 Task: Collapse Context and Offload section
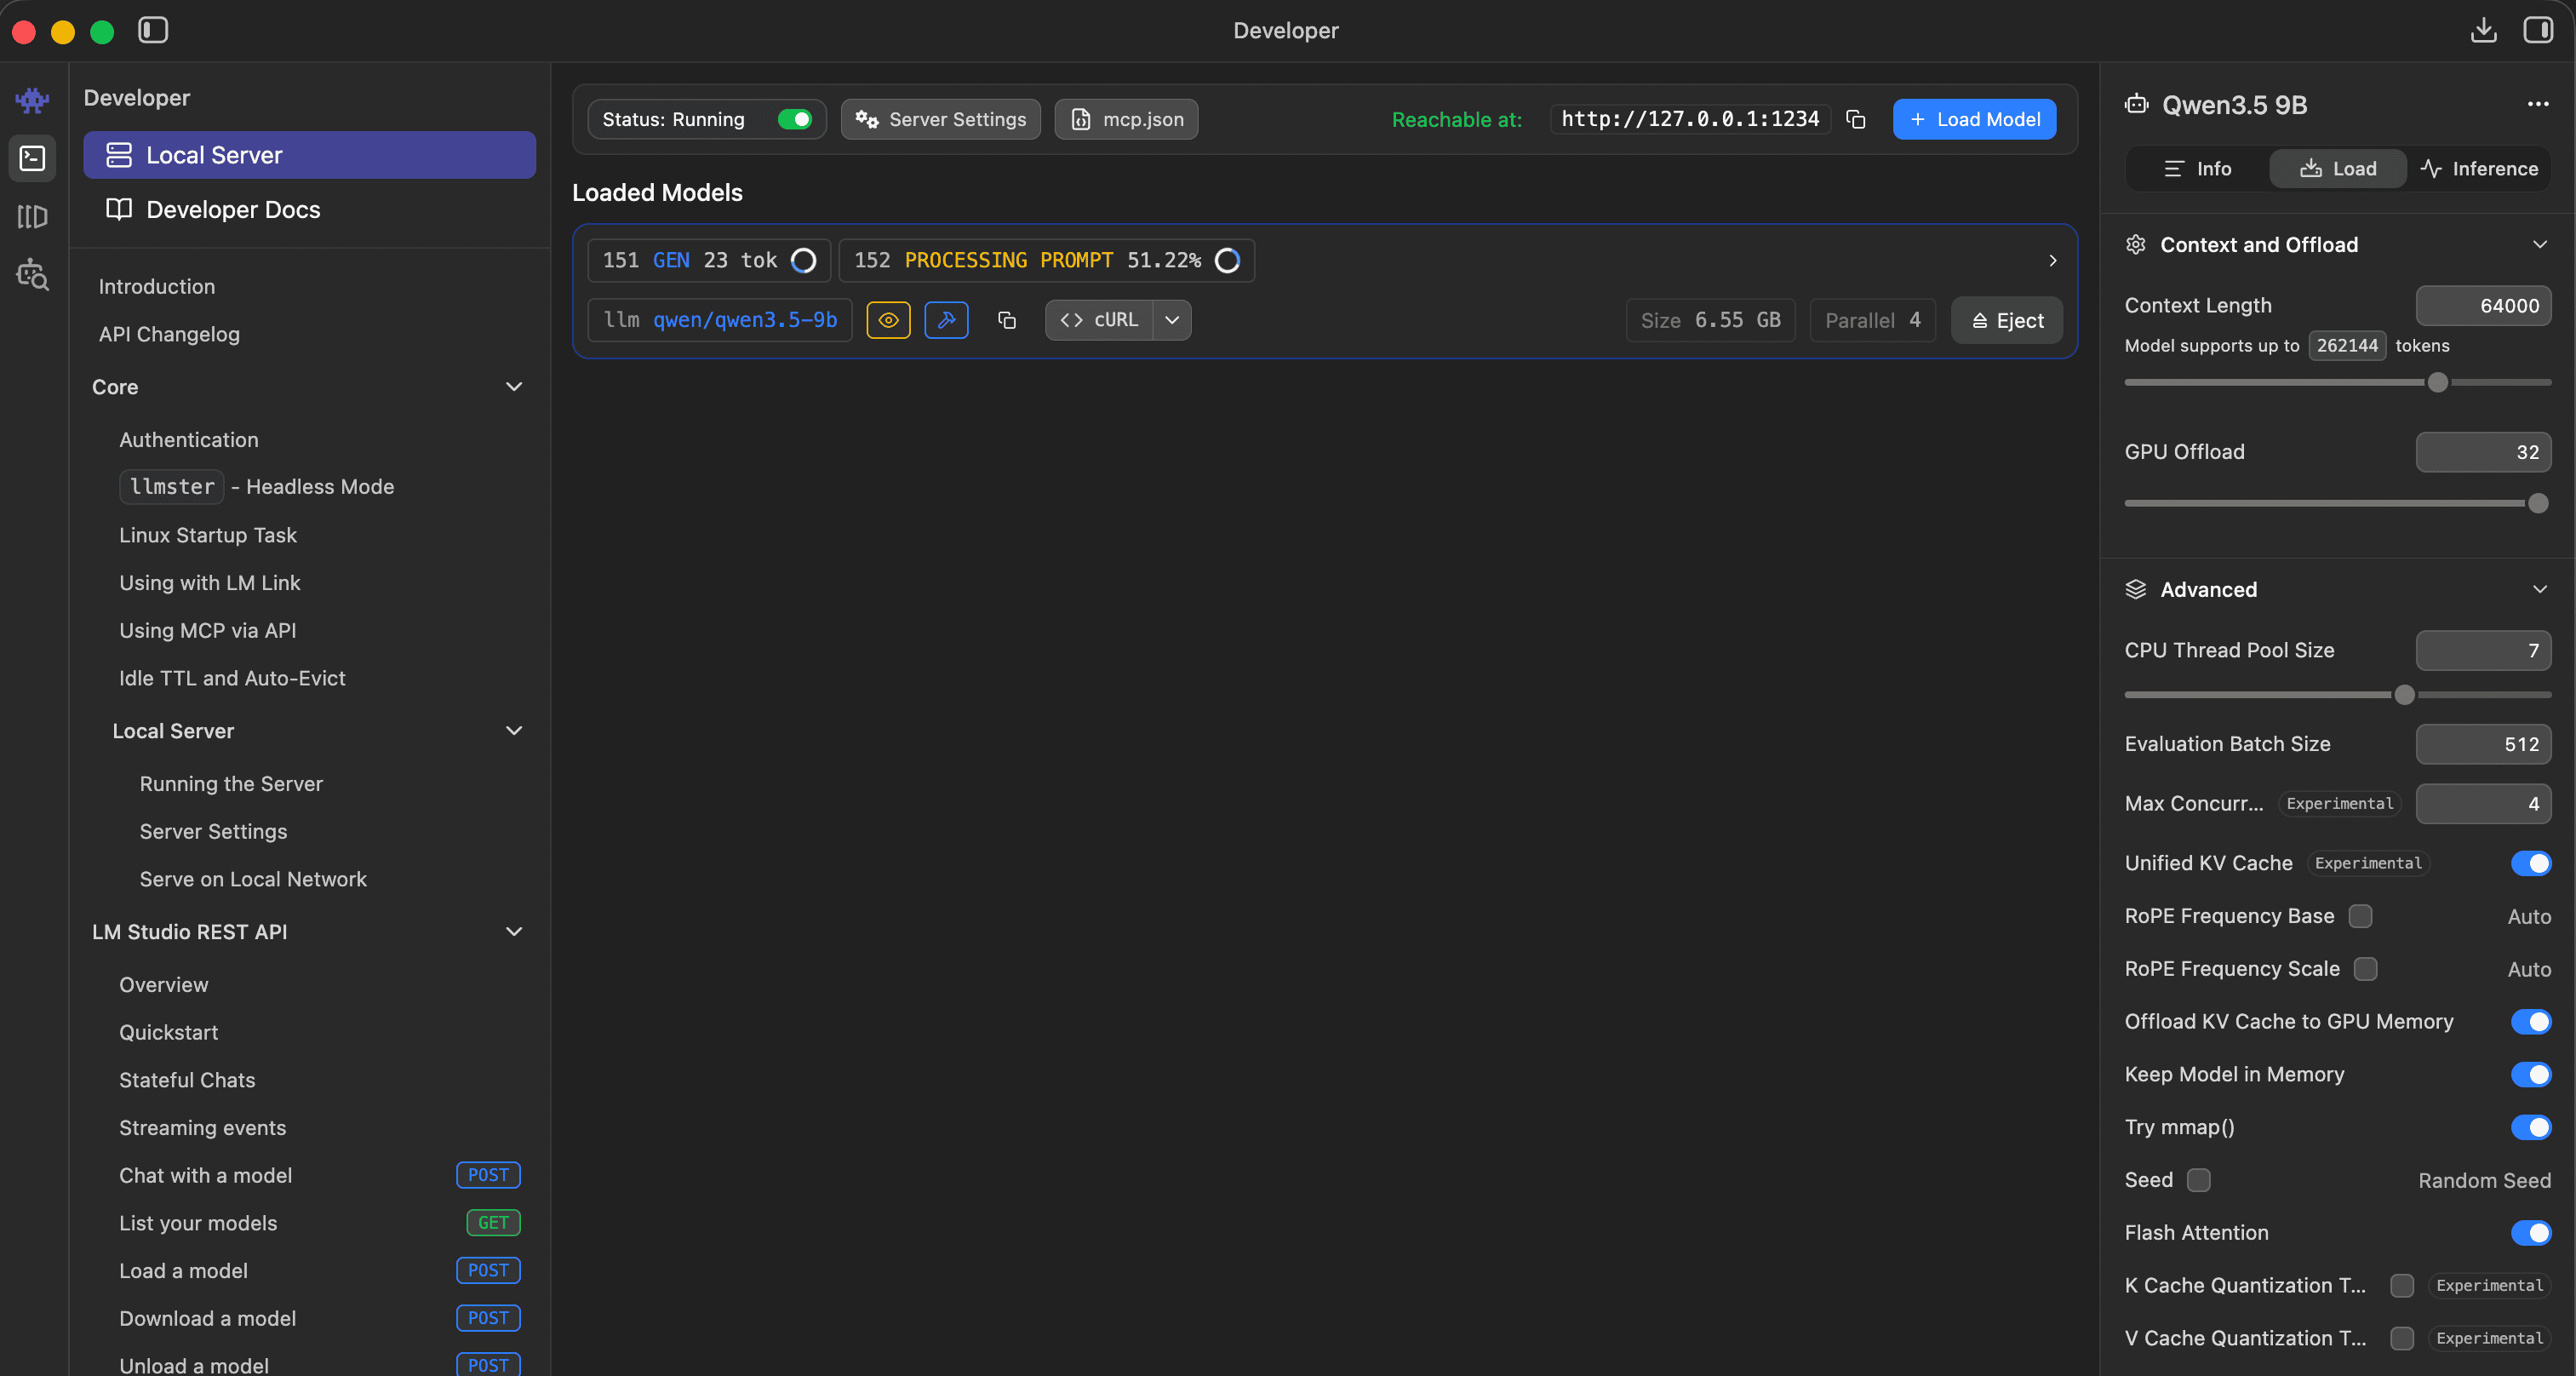(2540, 245)
